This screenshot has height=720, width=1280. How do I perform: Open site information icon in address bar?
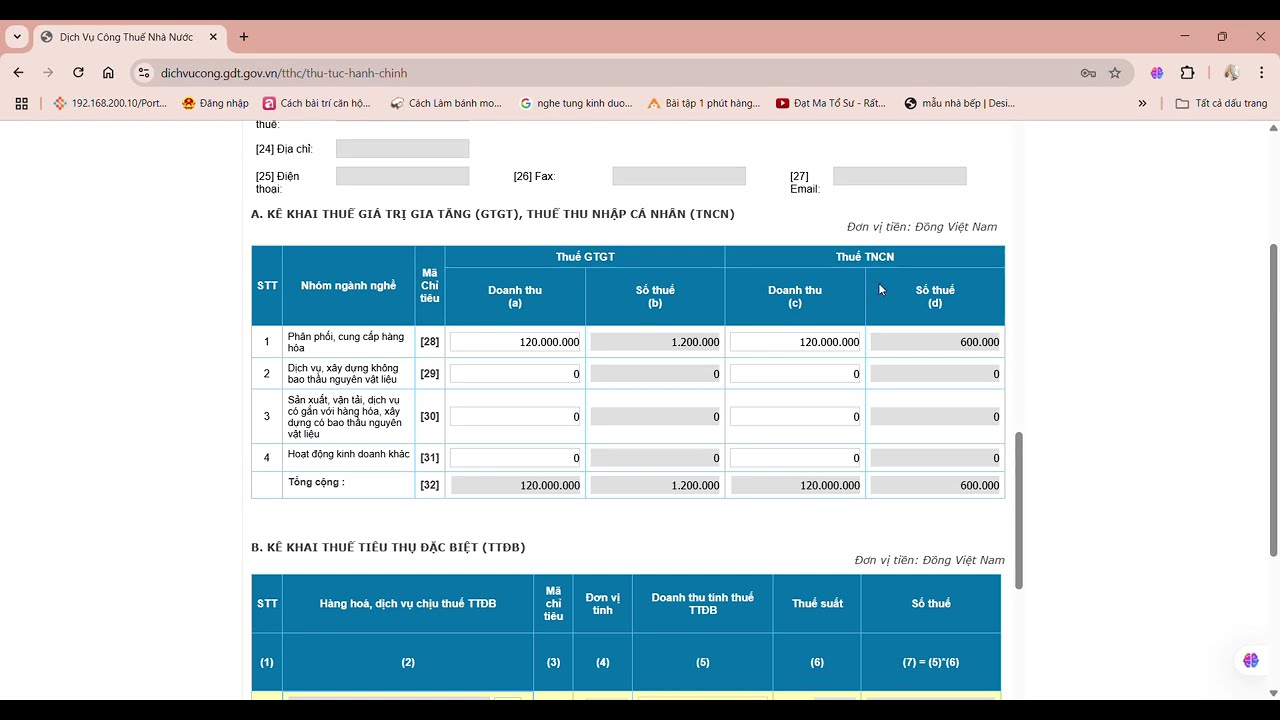pyautogui.click(x=144, y=73)
